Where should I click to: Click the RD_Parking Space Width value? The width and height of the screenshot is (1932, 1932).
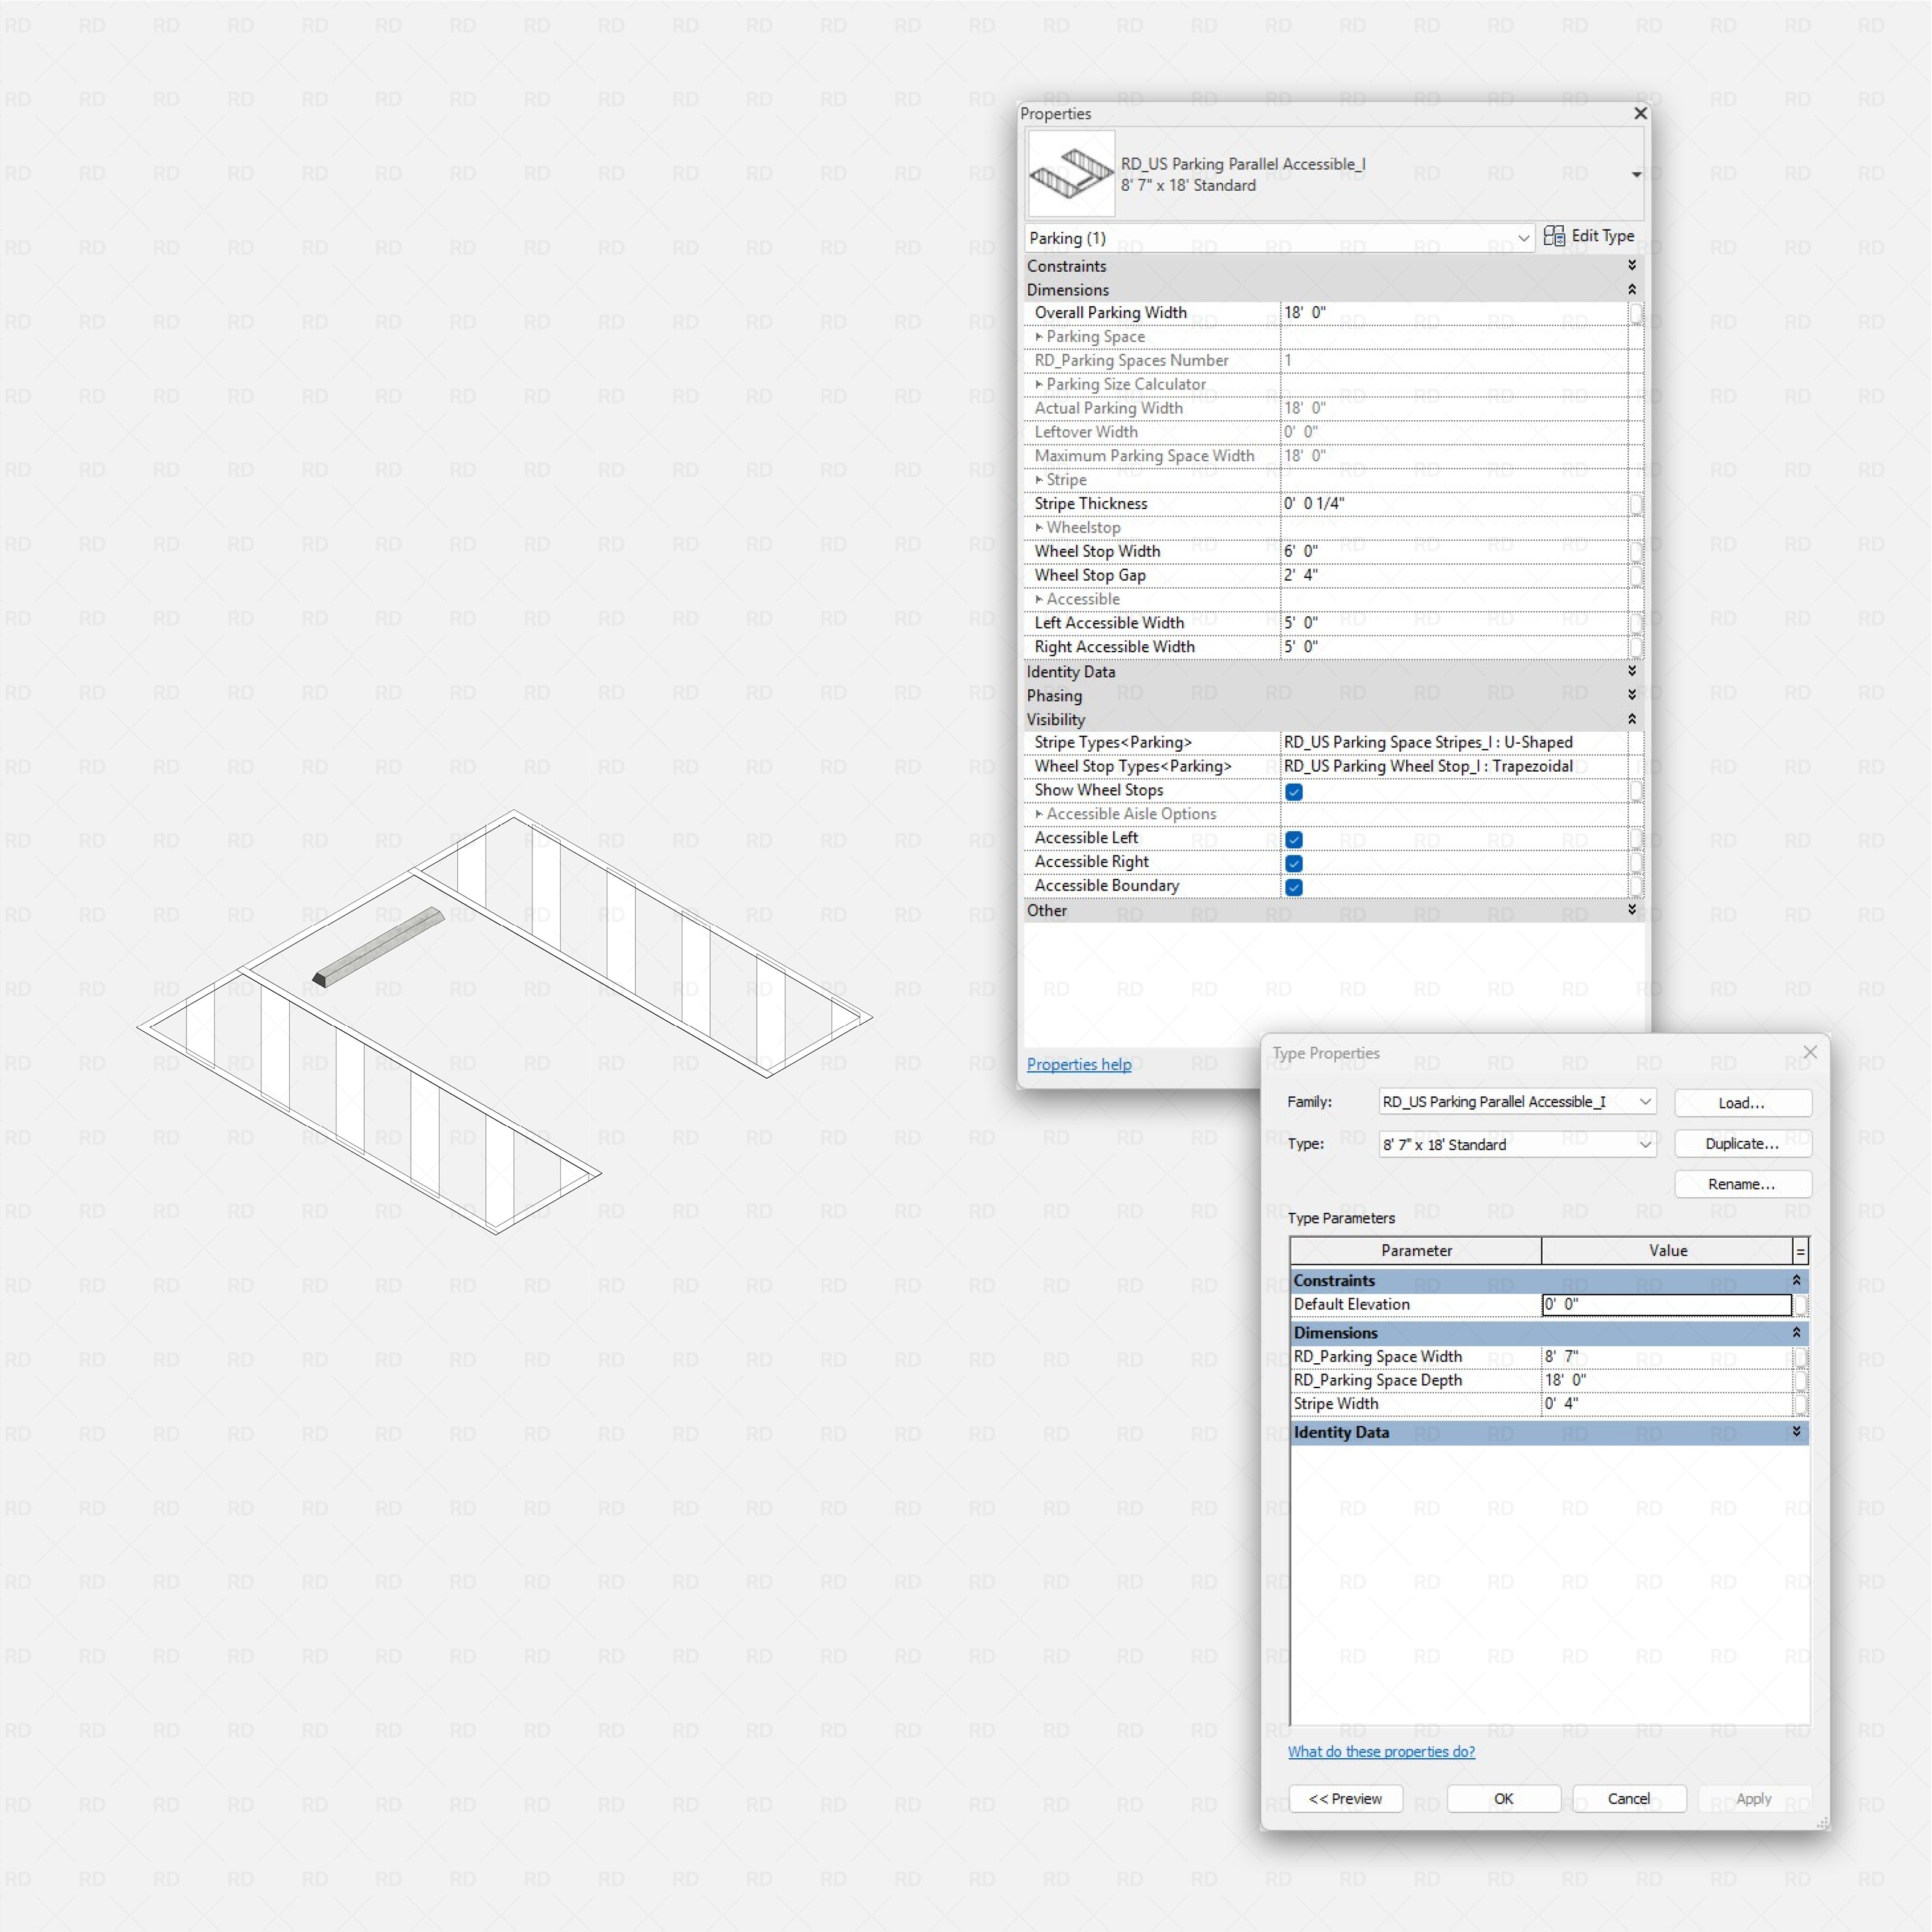click(1666, 1357)
